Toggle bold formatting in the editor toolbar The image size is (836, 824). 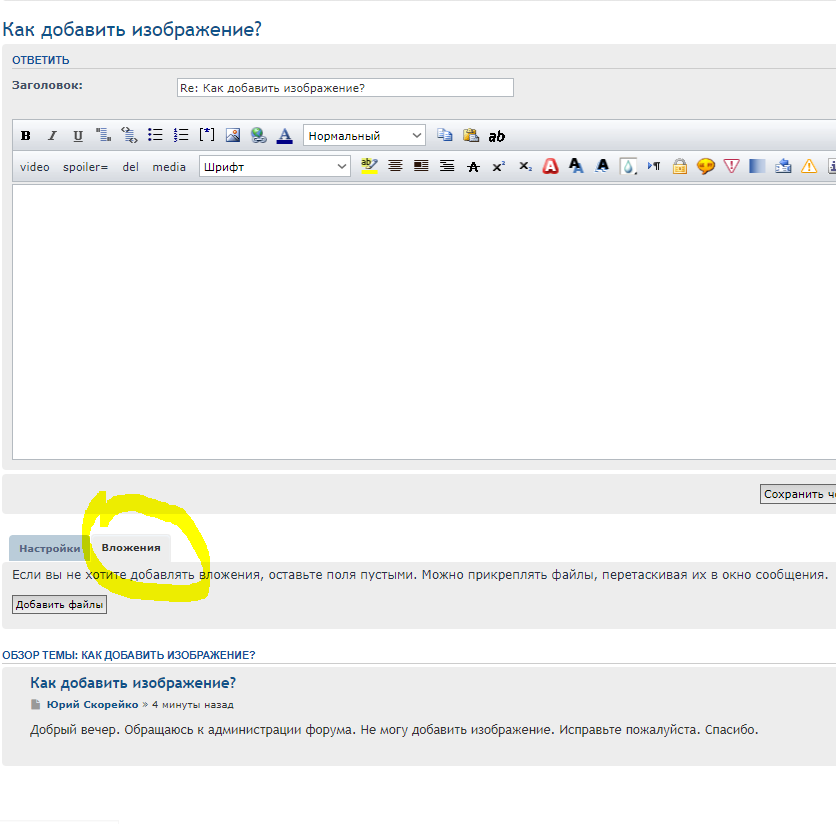(26, 136)
